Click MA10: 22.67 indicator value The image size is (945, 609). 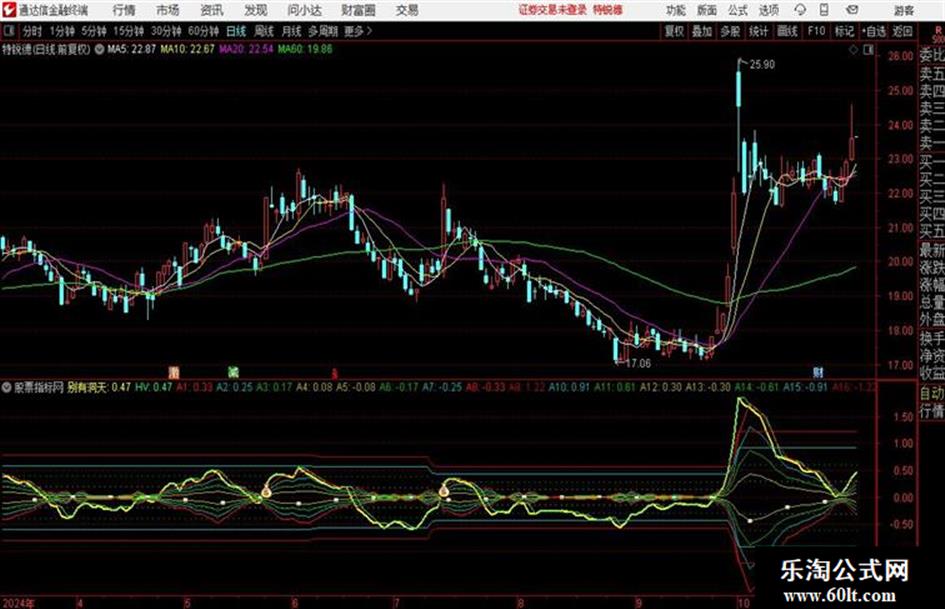[187, 49]
